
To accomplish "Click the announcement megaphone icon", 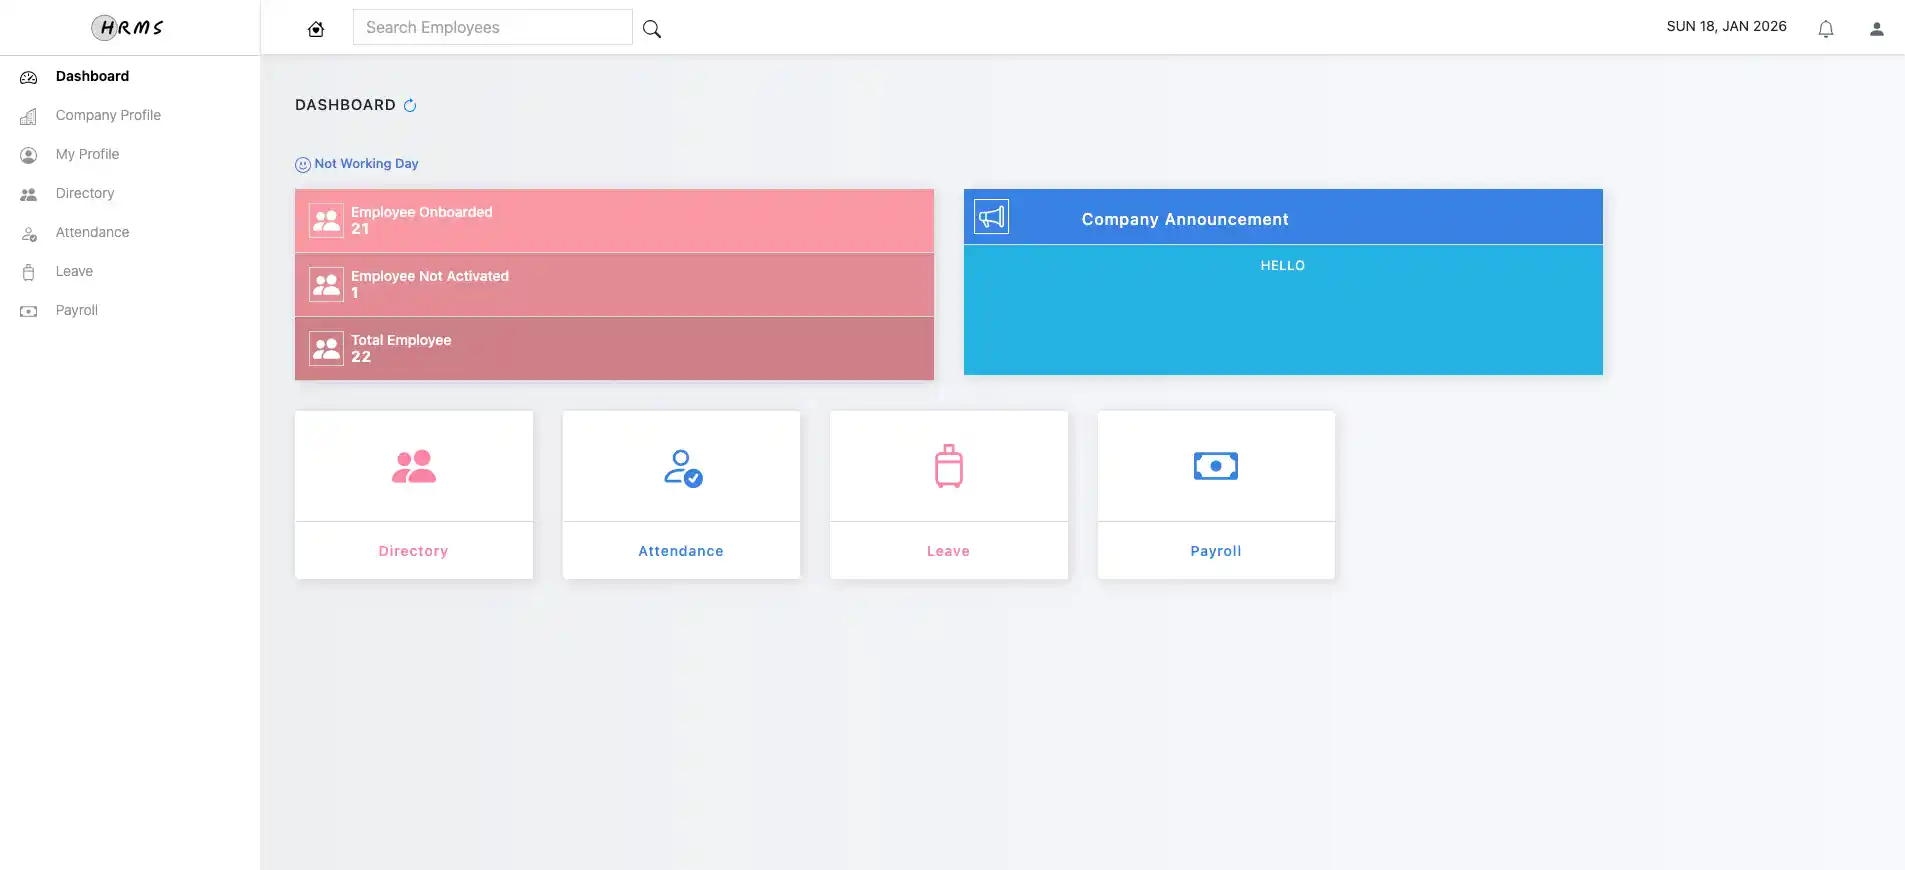I will point(991,216).
